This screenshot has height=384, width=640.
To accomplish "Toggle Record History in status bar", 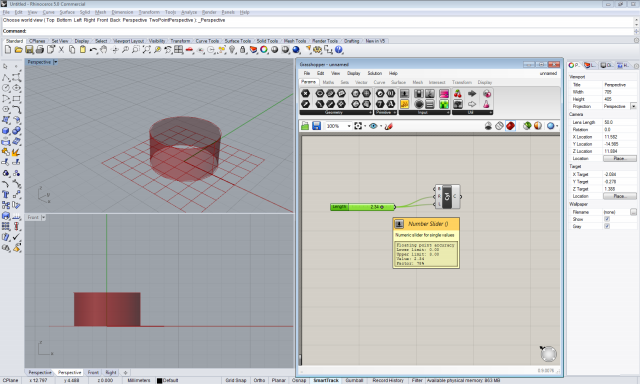I will [x=388, y=380].
